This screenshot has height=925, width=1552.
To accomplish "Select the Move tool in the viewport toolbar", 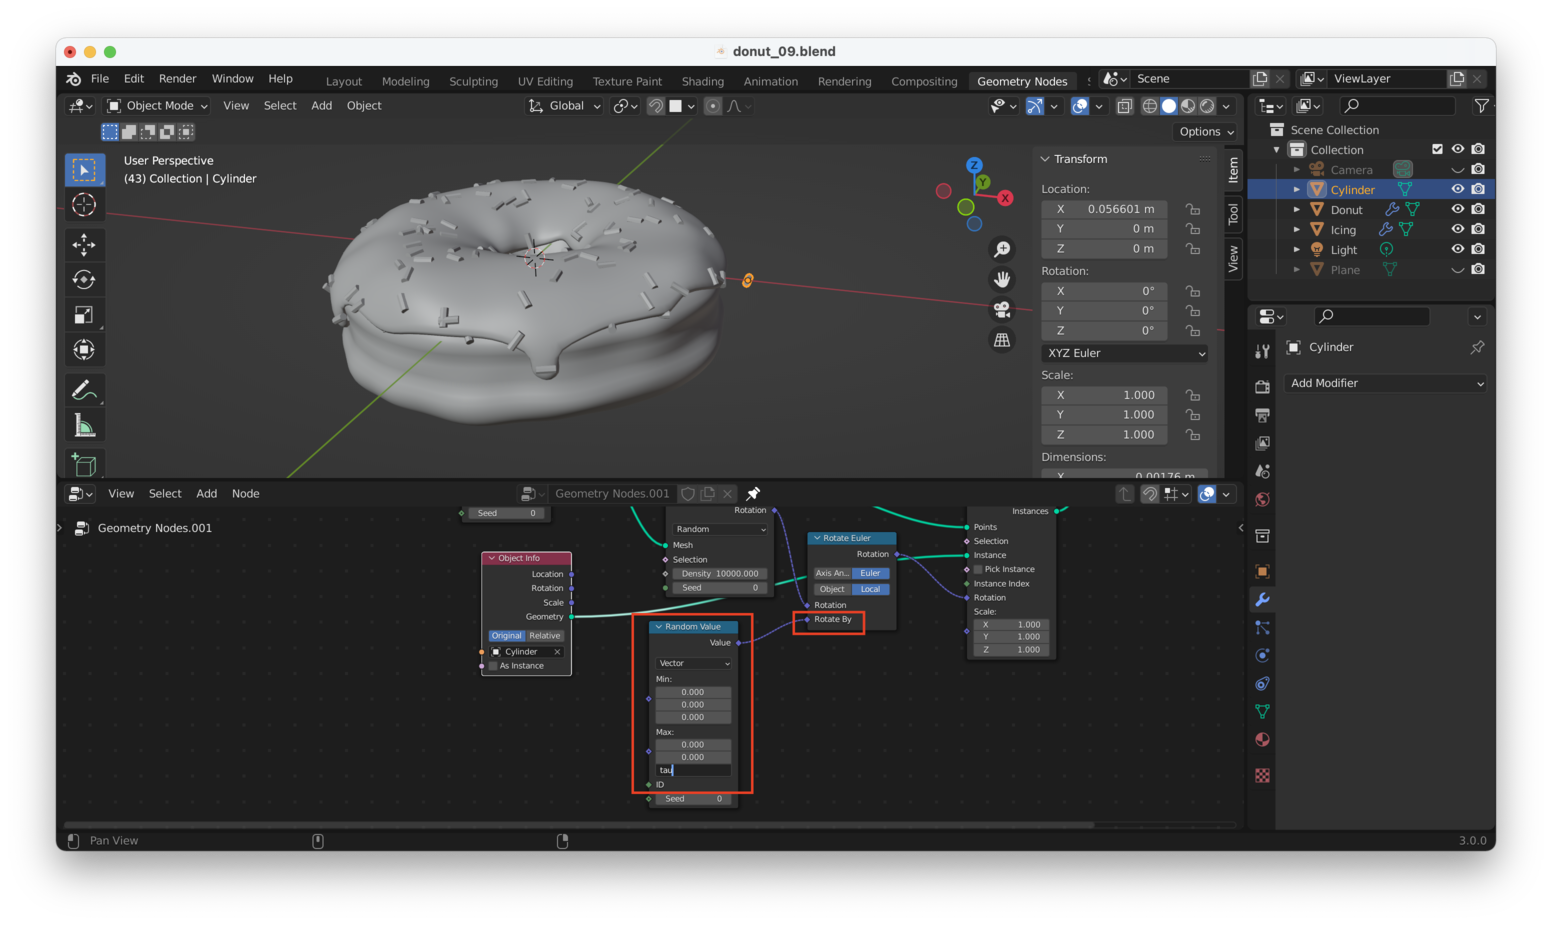I will [84, 244].
